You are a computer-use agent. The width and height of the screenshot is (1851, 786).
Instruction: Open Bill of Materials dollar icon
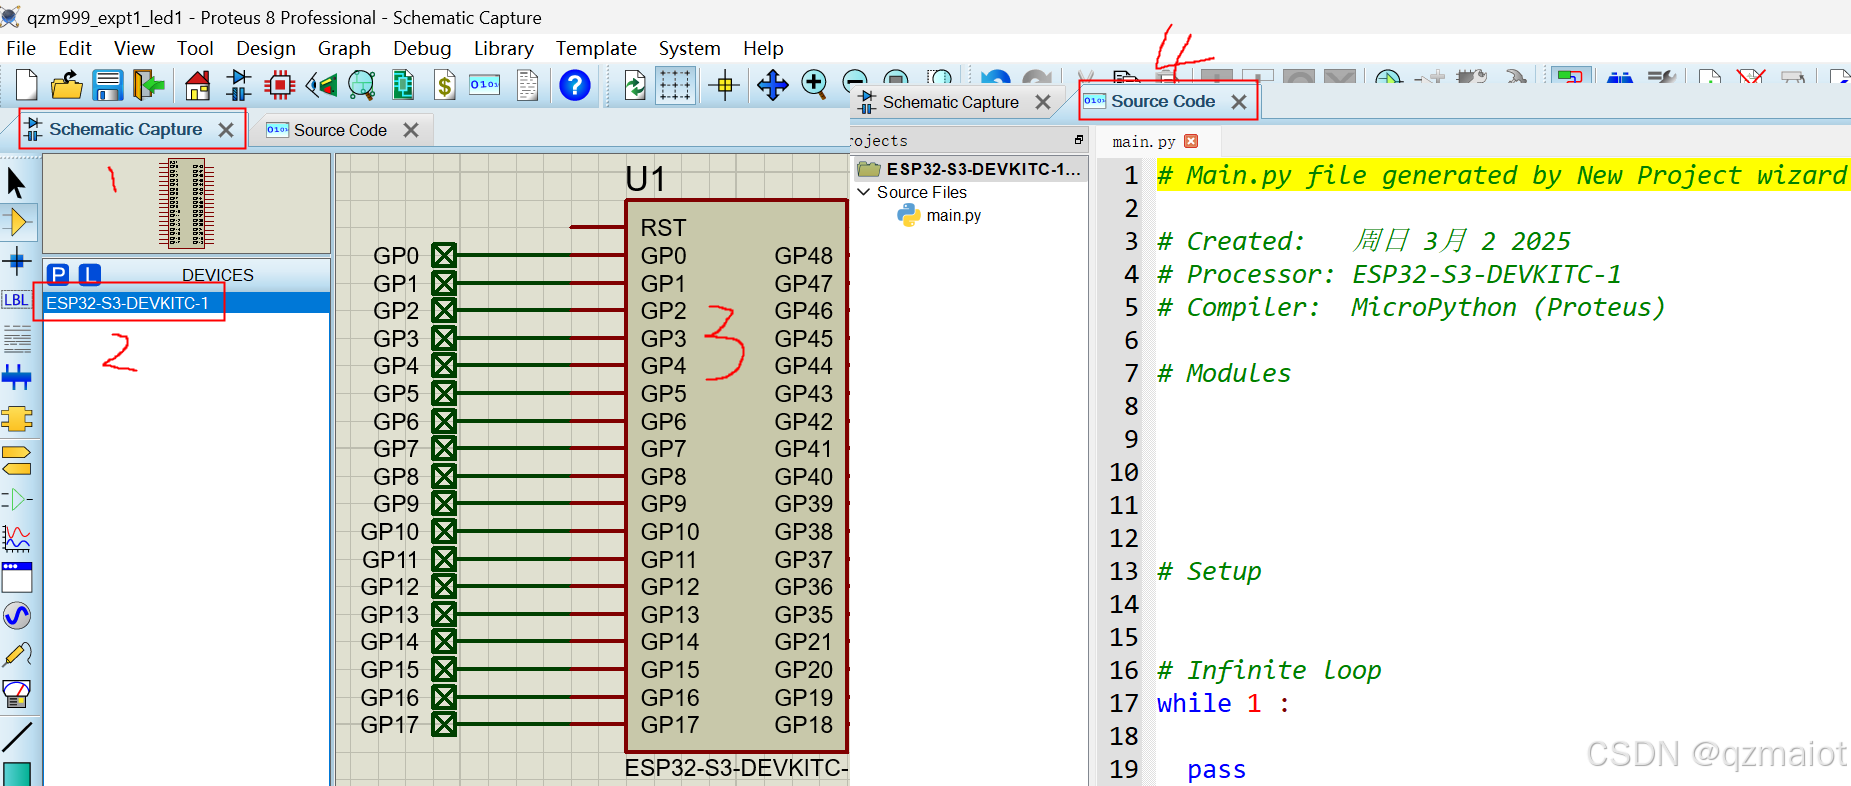point(445,85)
